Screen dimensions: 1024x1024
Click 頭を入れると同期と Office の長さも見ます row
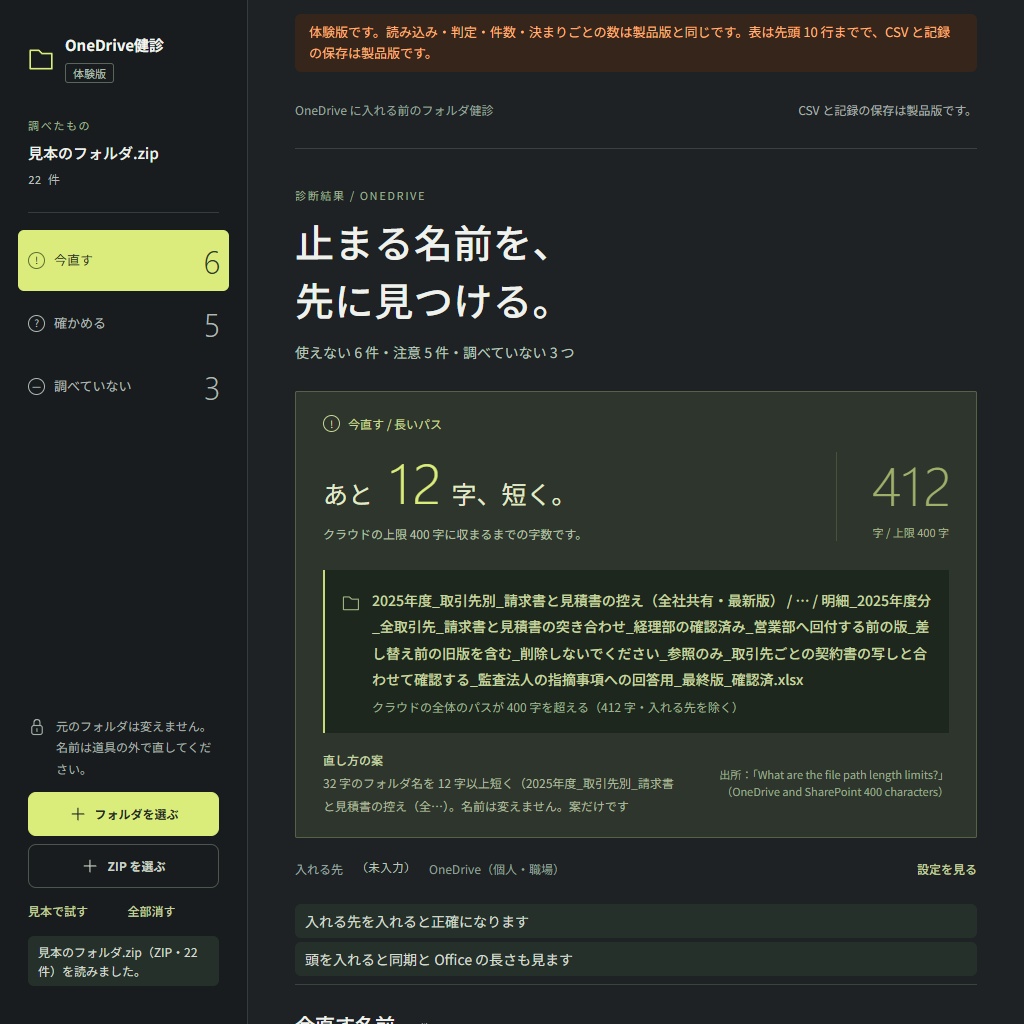coord(635,959)
